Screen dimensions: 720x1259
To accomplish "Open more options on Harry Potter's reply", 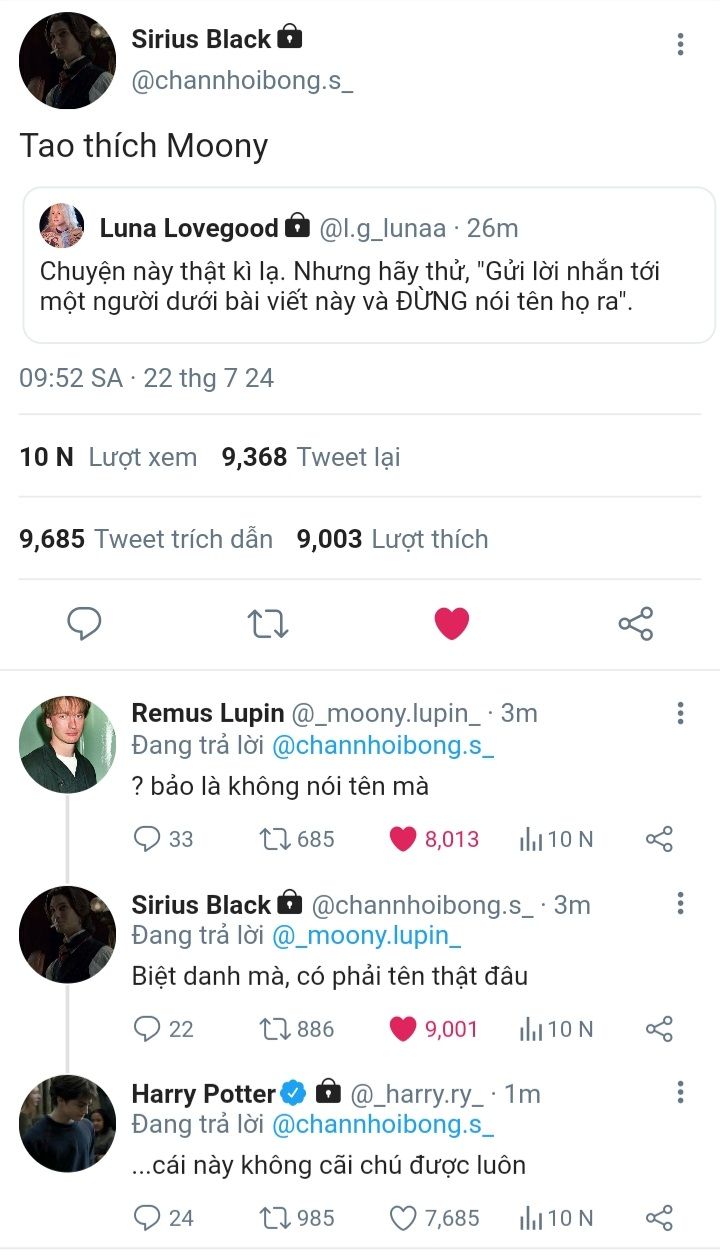I will click(x=680, y=1092).
